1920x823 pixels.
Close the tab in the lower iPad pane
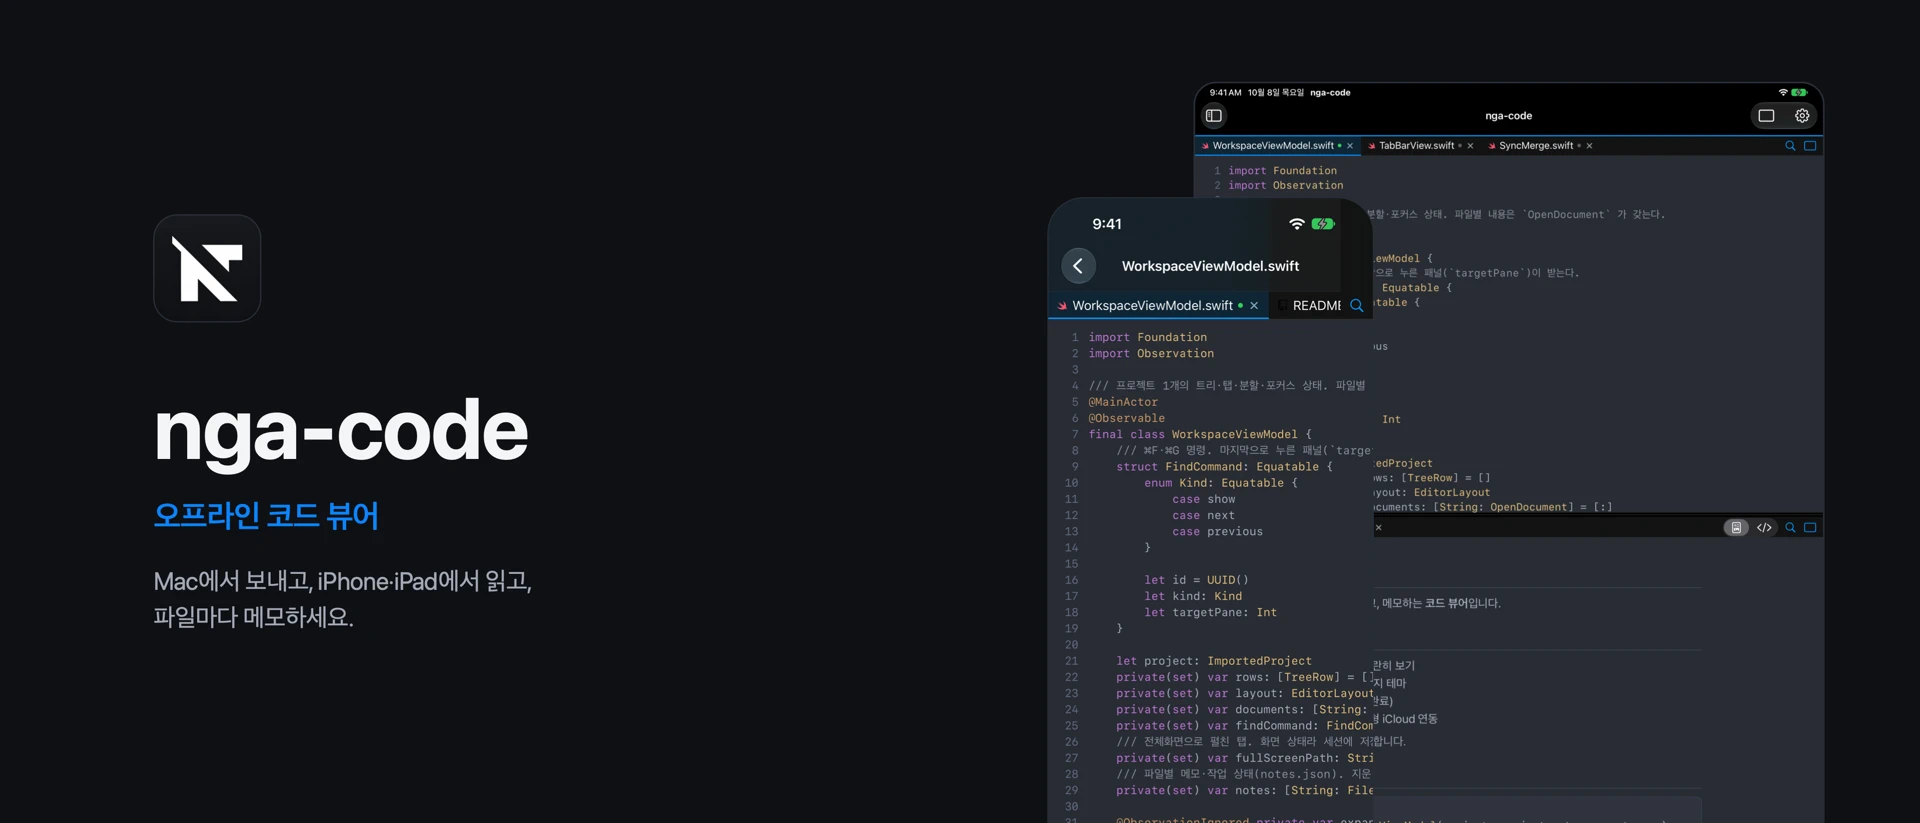[1378, 528]
